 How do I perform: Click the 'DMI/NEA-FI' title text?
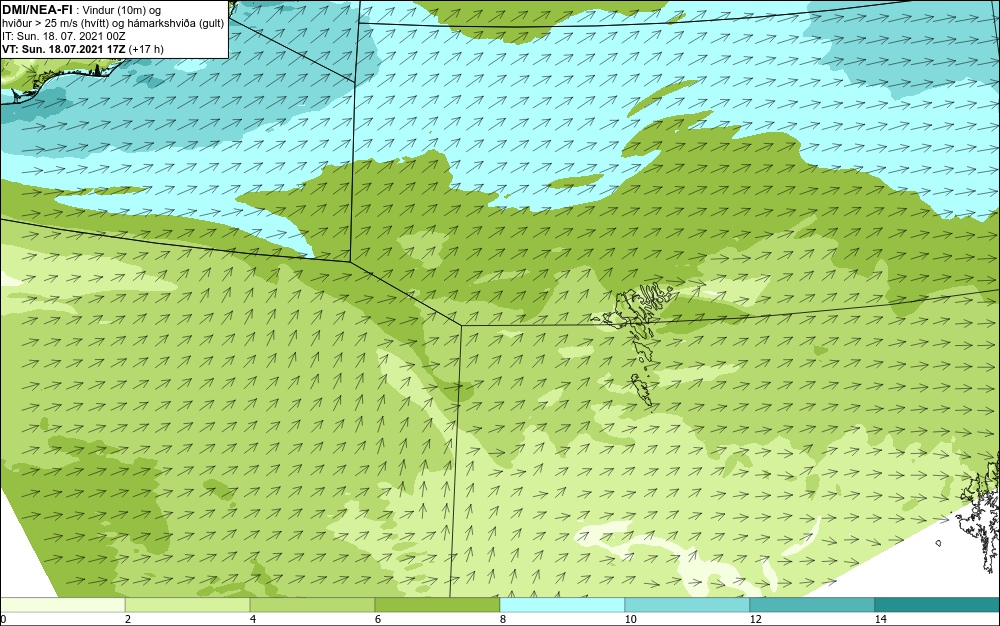coord(38,10)
